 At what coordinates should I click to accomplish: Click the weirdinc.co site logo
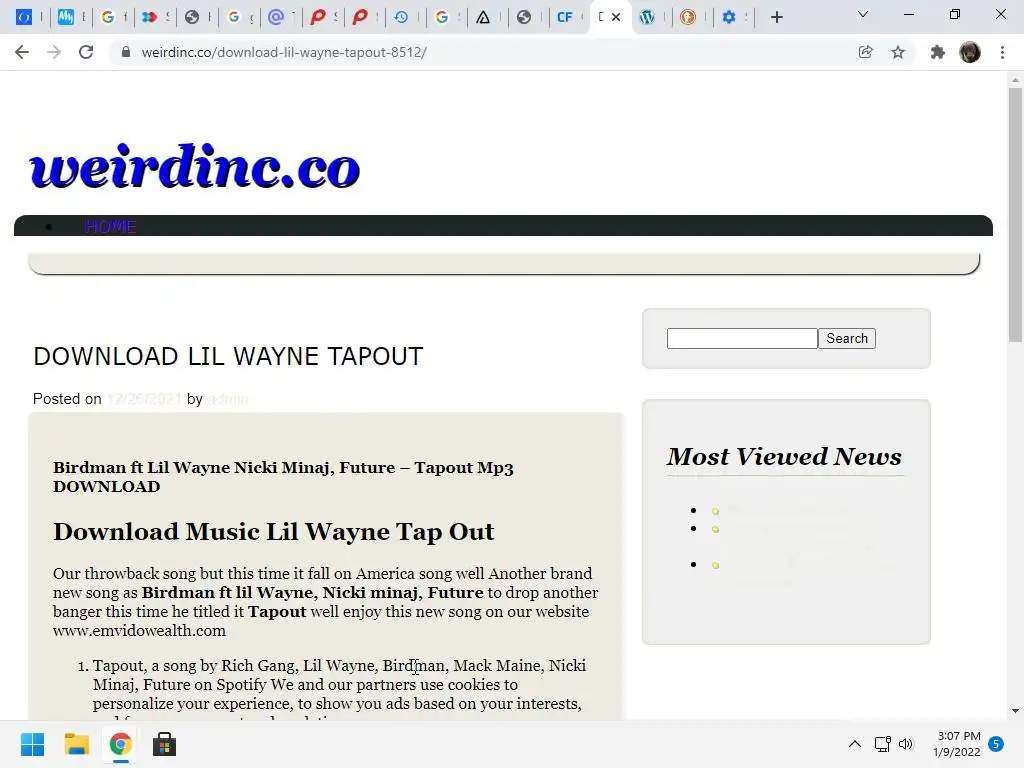pyautogui.click(x=195, y=166)
